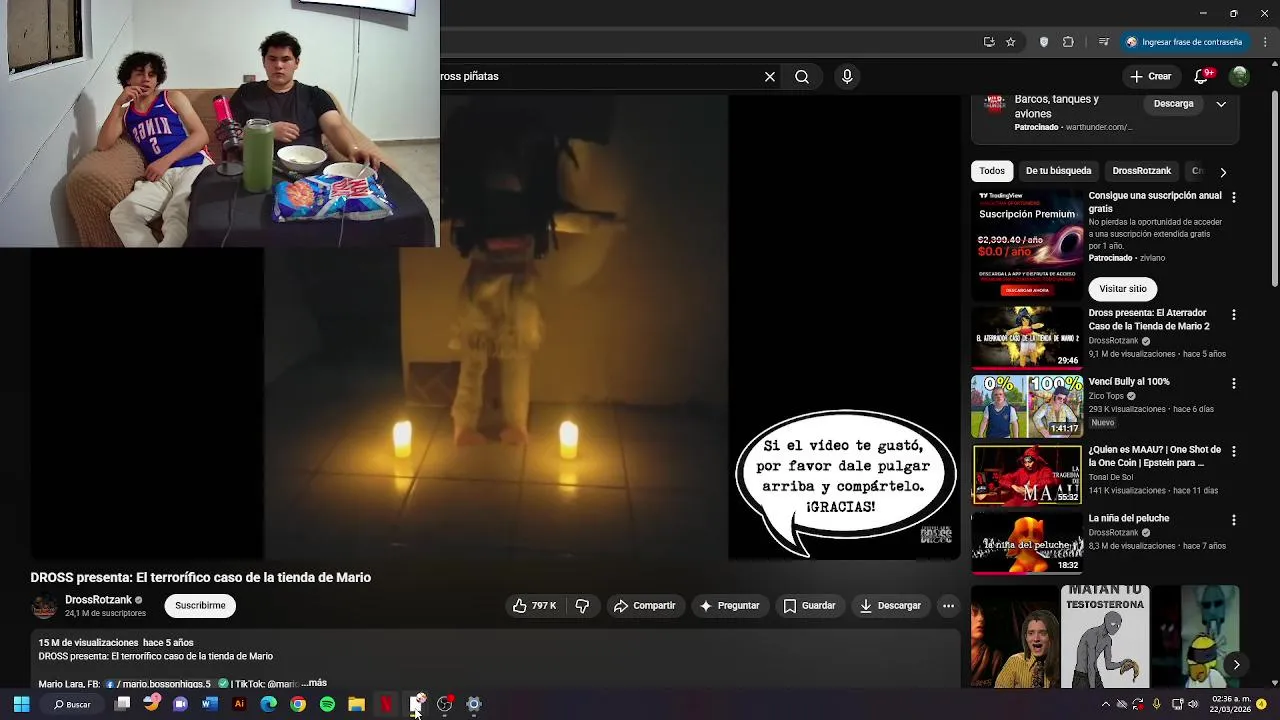Open Microsoft Word from the taskbar
1280x720 pixels.
pyautogui.click(x=210, y=704)
